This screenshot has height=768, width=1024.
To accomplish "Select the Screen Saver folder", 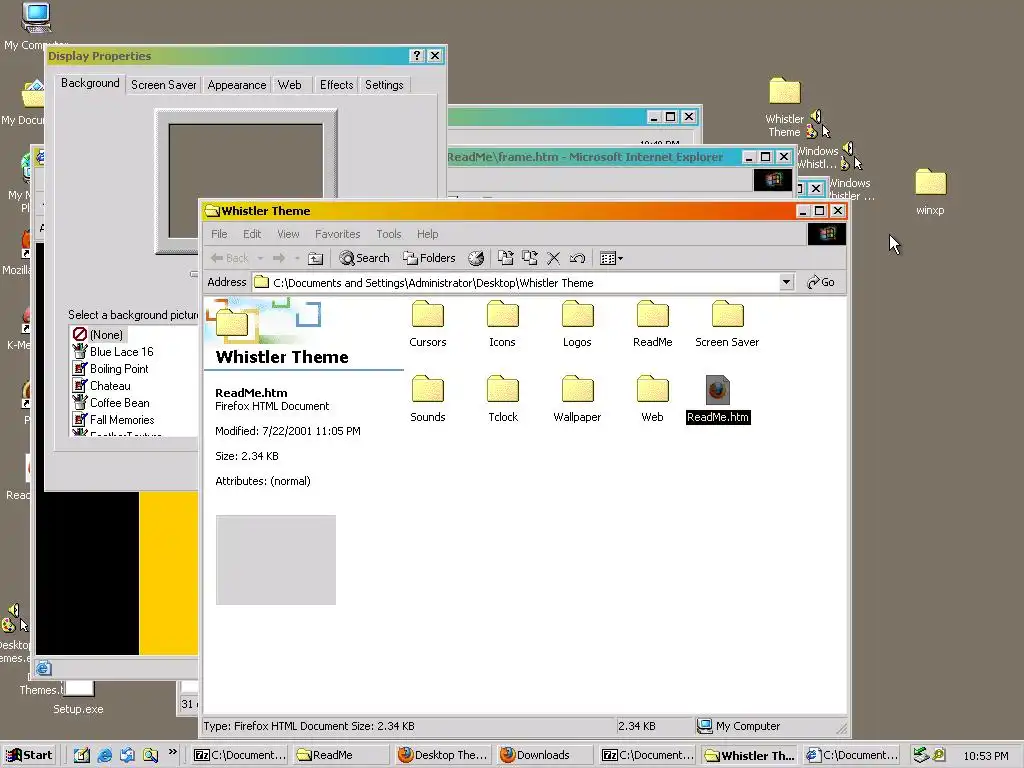I will pyautogui.click(x=727, y=324).
